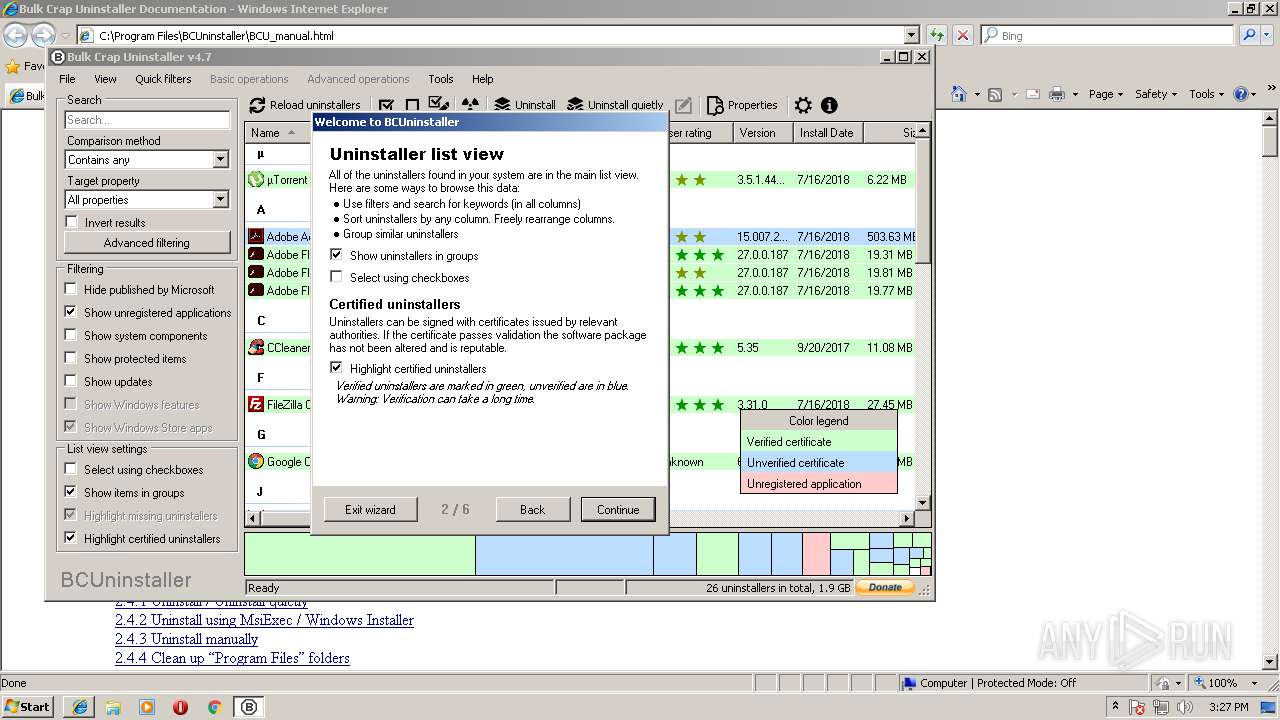Open View menu in BCUninstaller
The image size is (1280, 720).
coord(105,79)
